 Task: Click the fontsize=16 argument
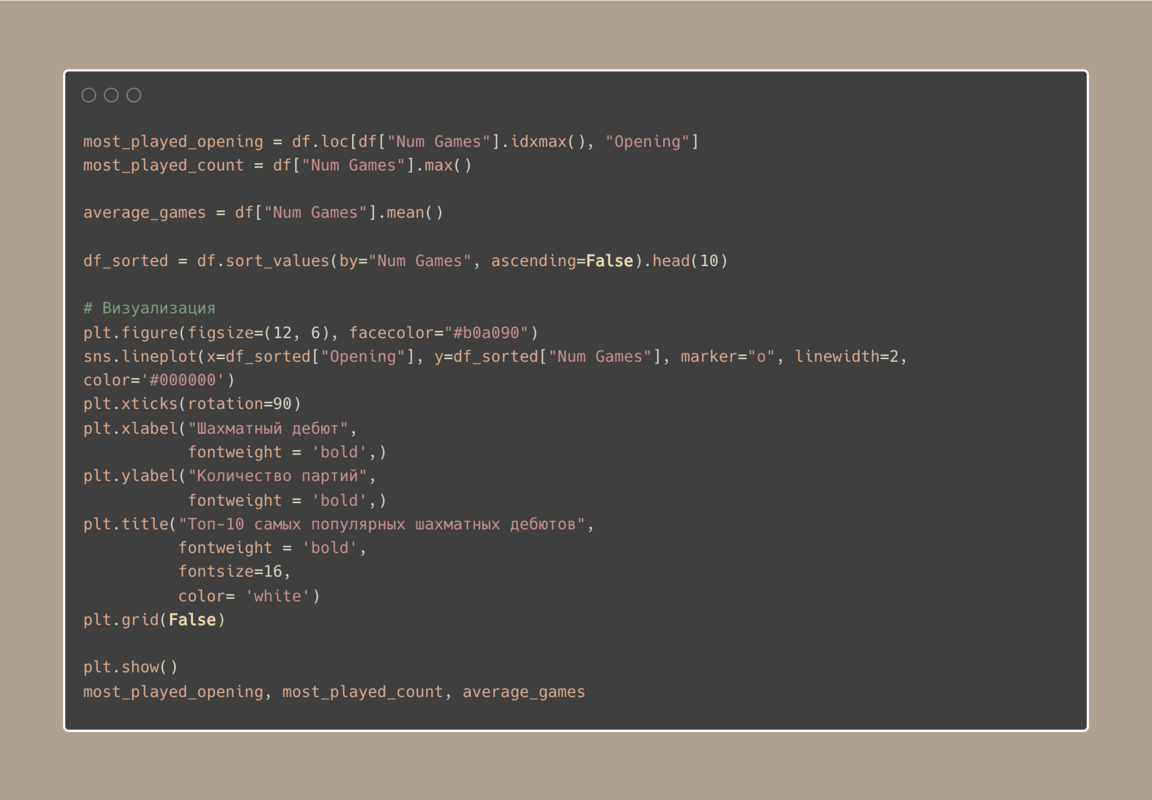click(x=235, y=572)
